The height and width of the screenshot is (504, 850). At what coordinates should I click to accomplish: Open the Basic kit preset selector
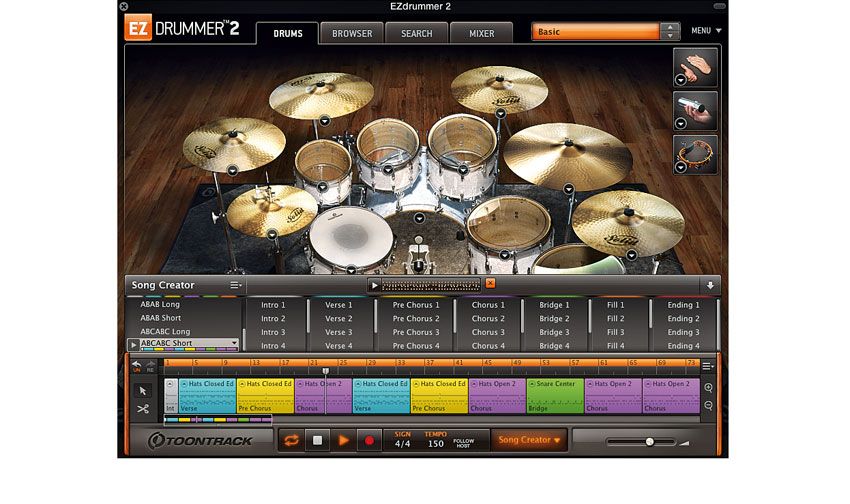pyautogui.click(x=595, y=31)
